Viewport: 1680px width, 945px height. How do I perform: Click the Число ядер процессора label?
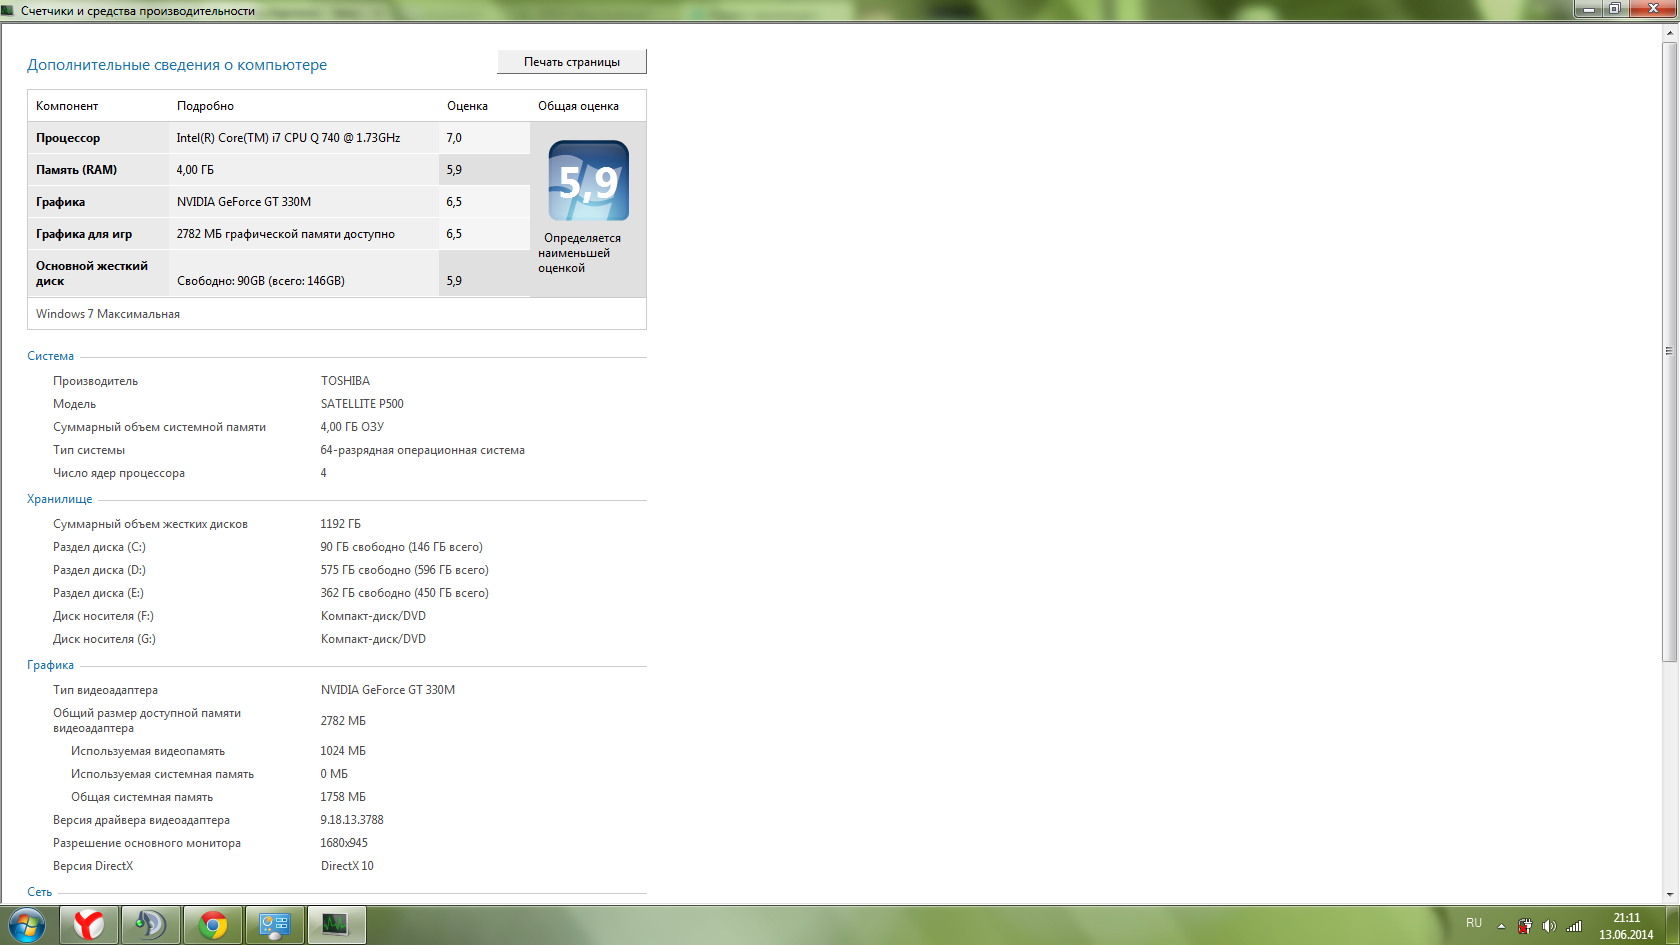point(119,473)
